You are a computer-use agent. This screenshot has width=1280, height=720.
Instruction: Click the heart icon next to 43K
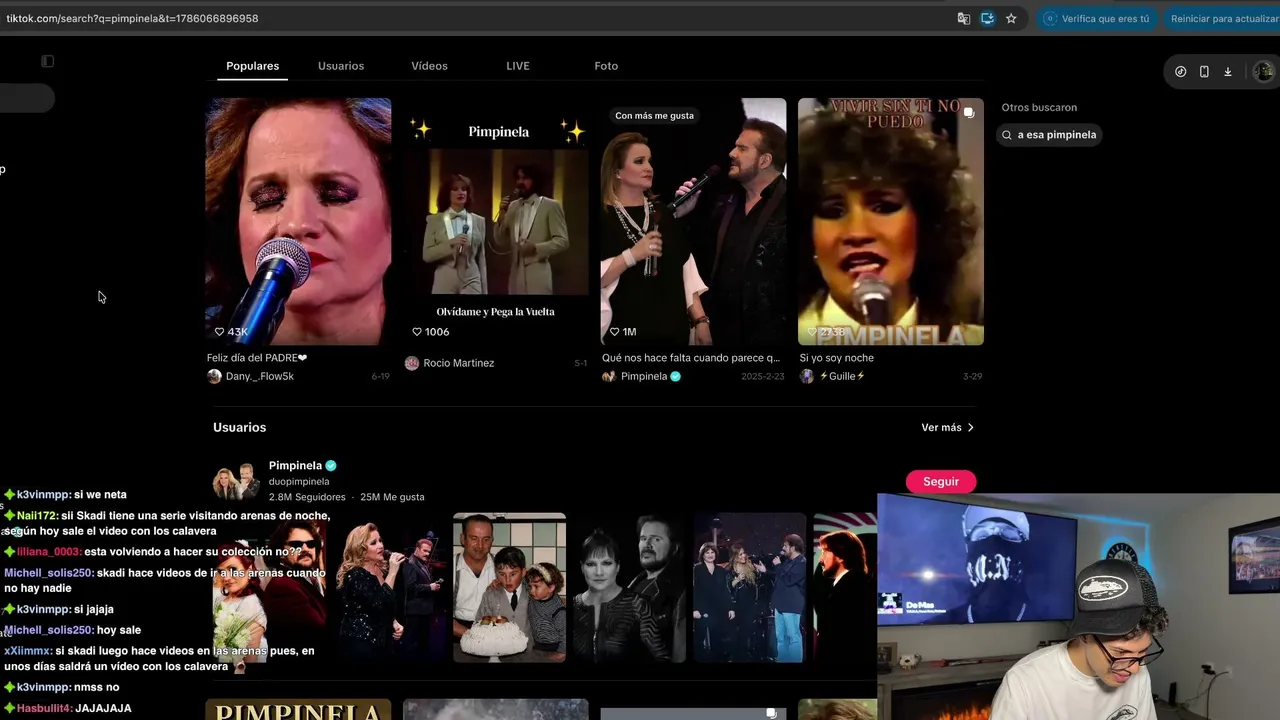220,332
